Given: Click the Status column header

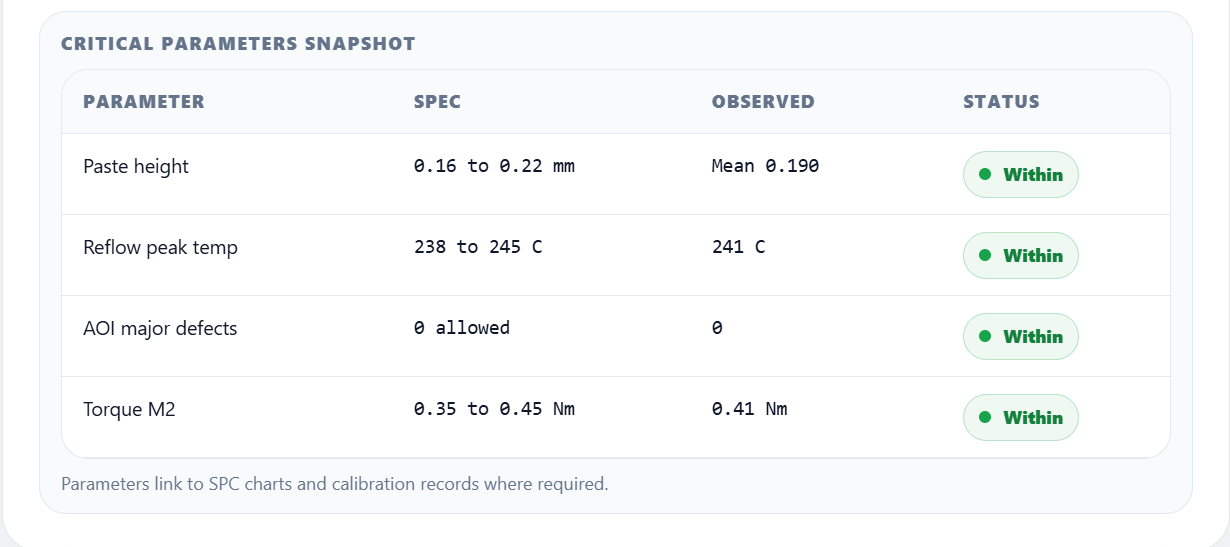Looking at the screenshot, I should [x=1001, y=102].
